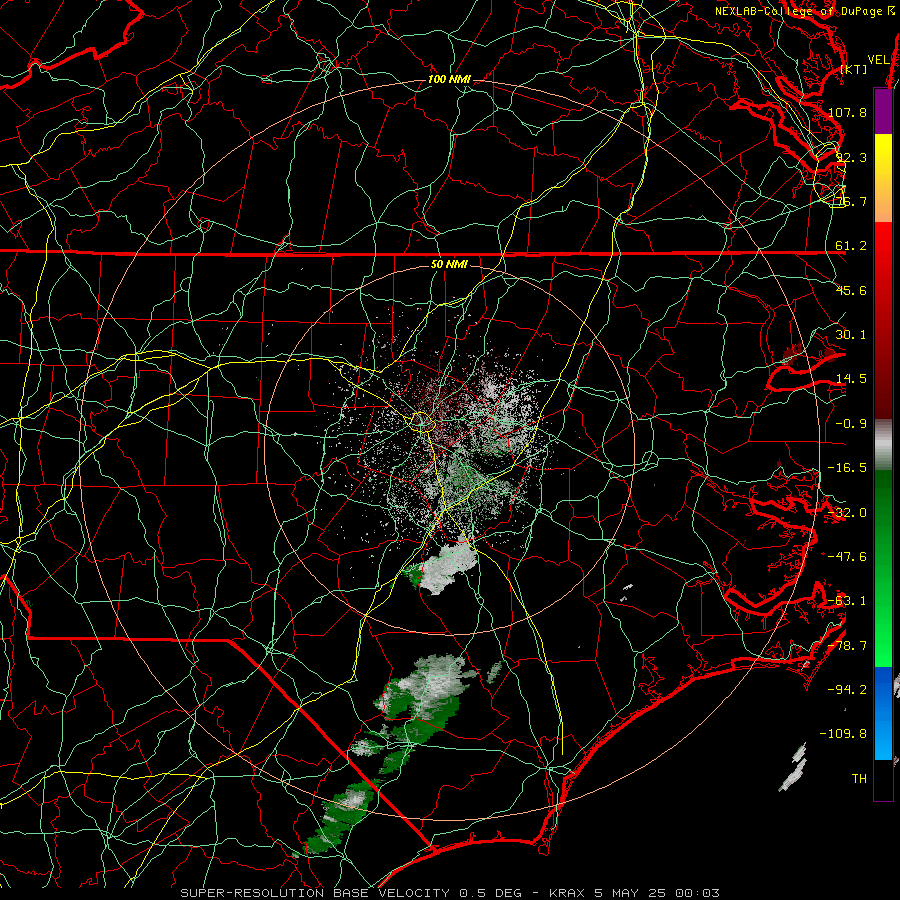The image size is (900, 900).
Task: Select the 92.3 value on the velocity scale
Action: point(851,157)
